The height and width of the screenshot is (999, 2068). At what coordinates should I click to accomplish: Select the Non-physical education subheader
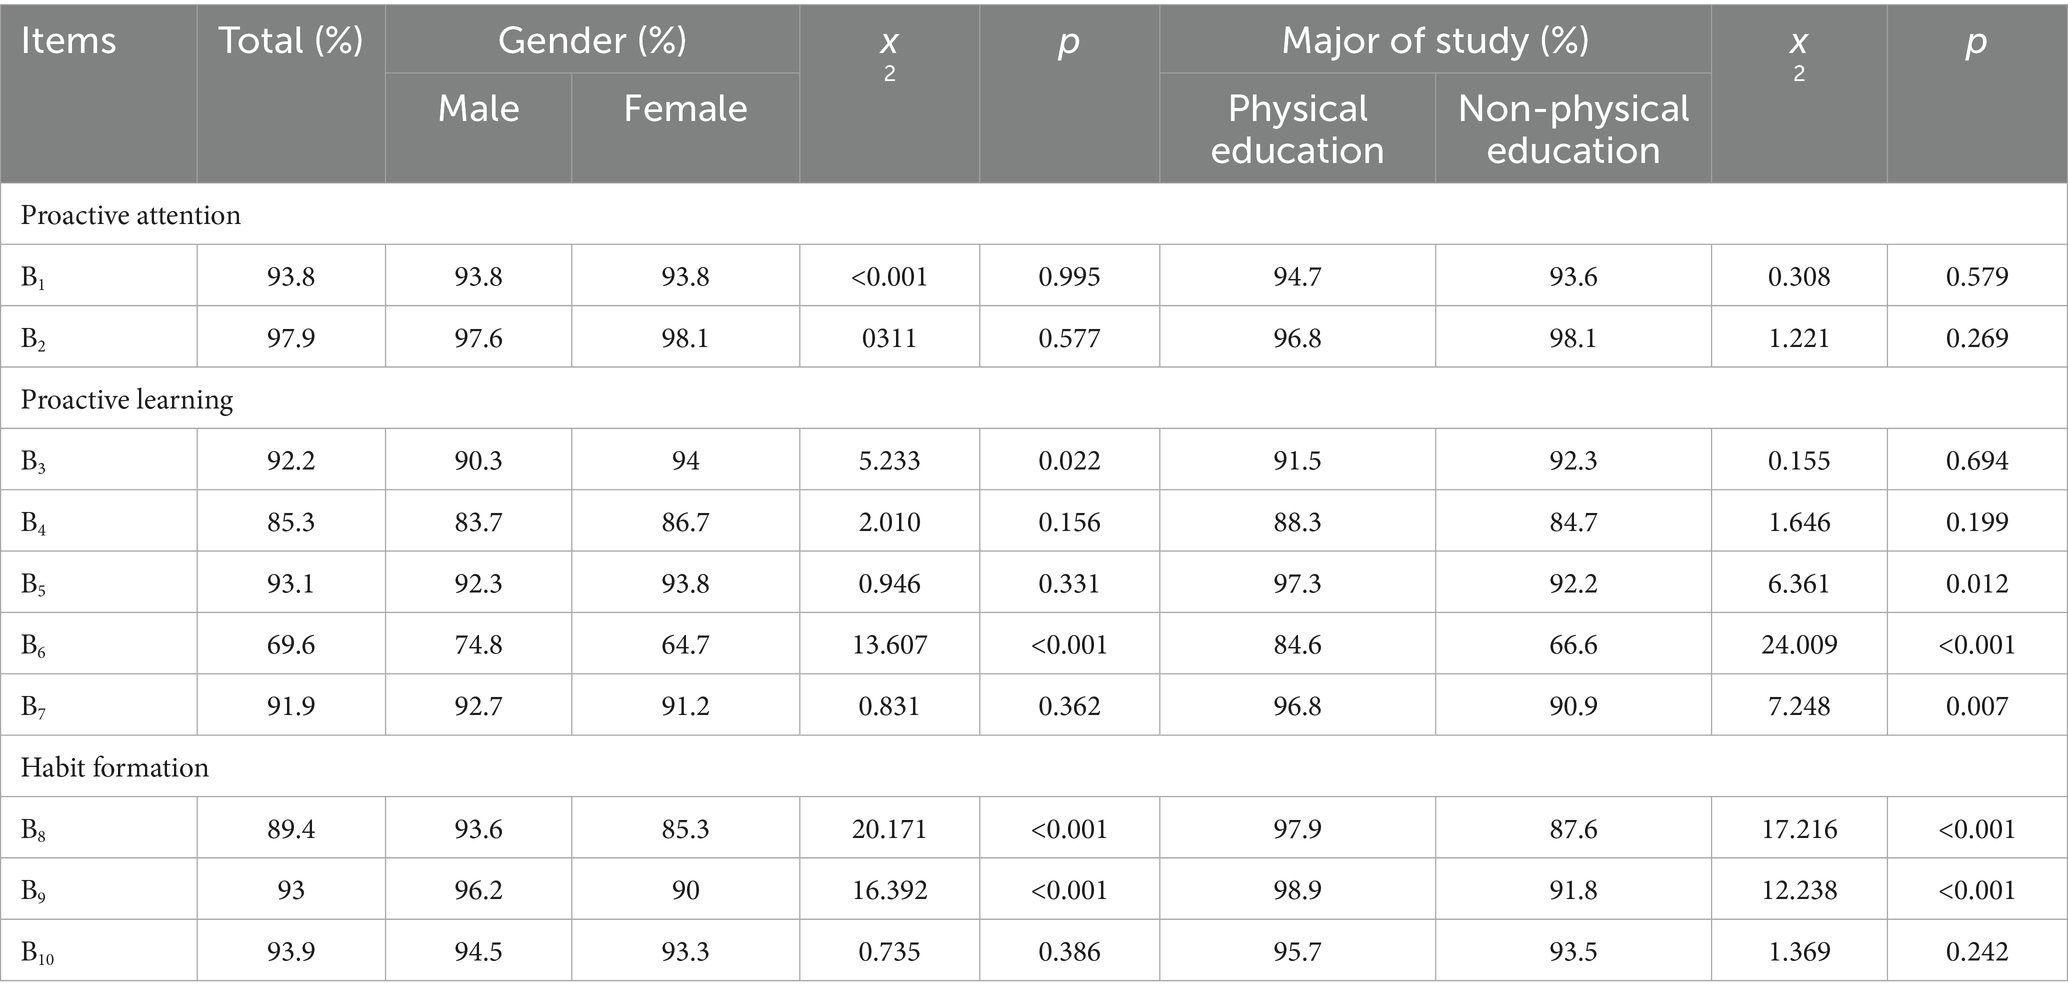[x=1573, y=129]
